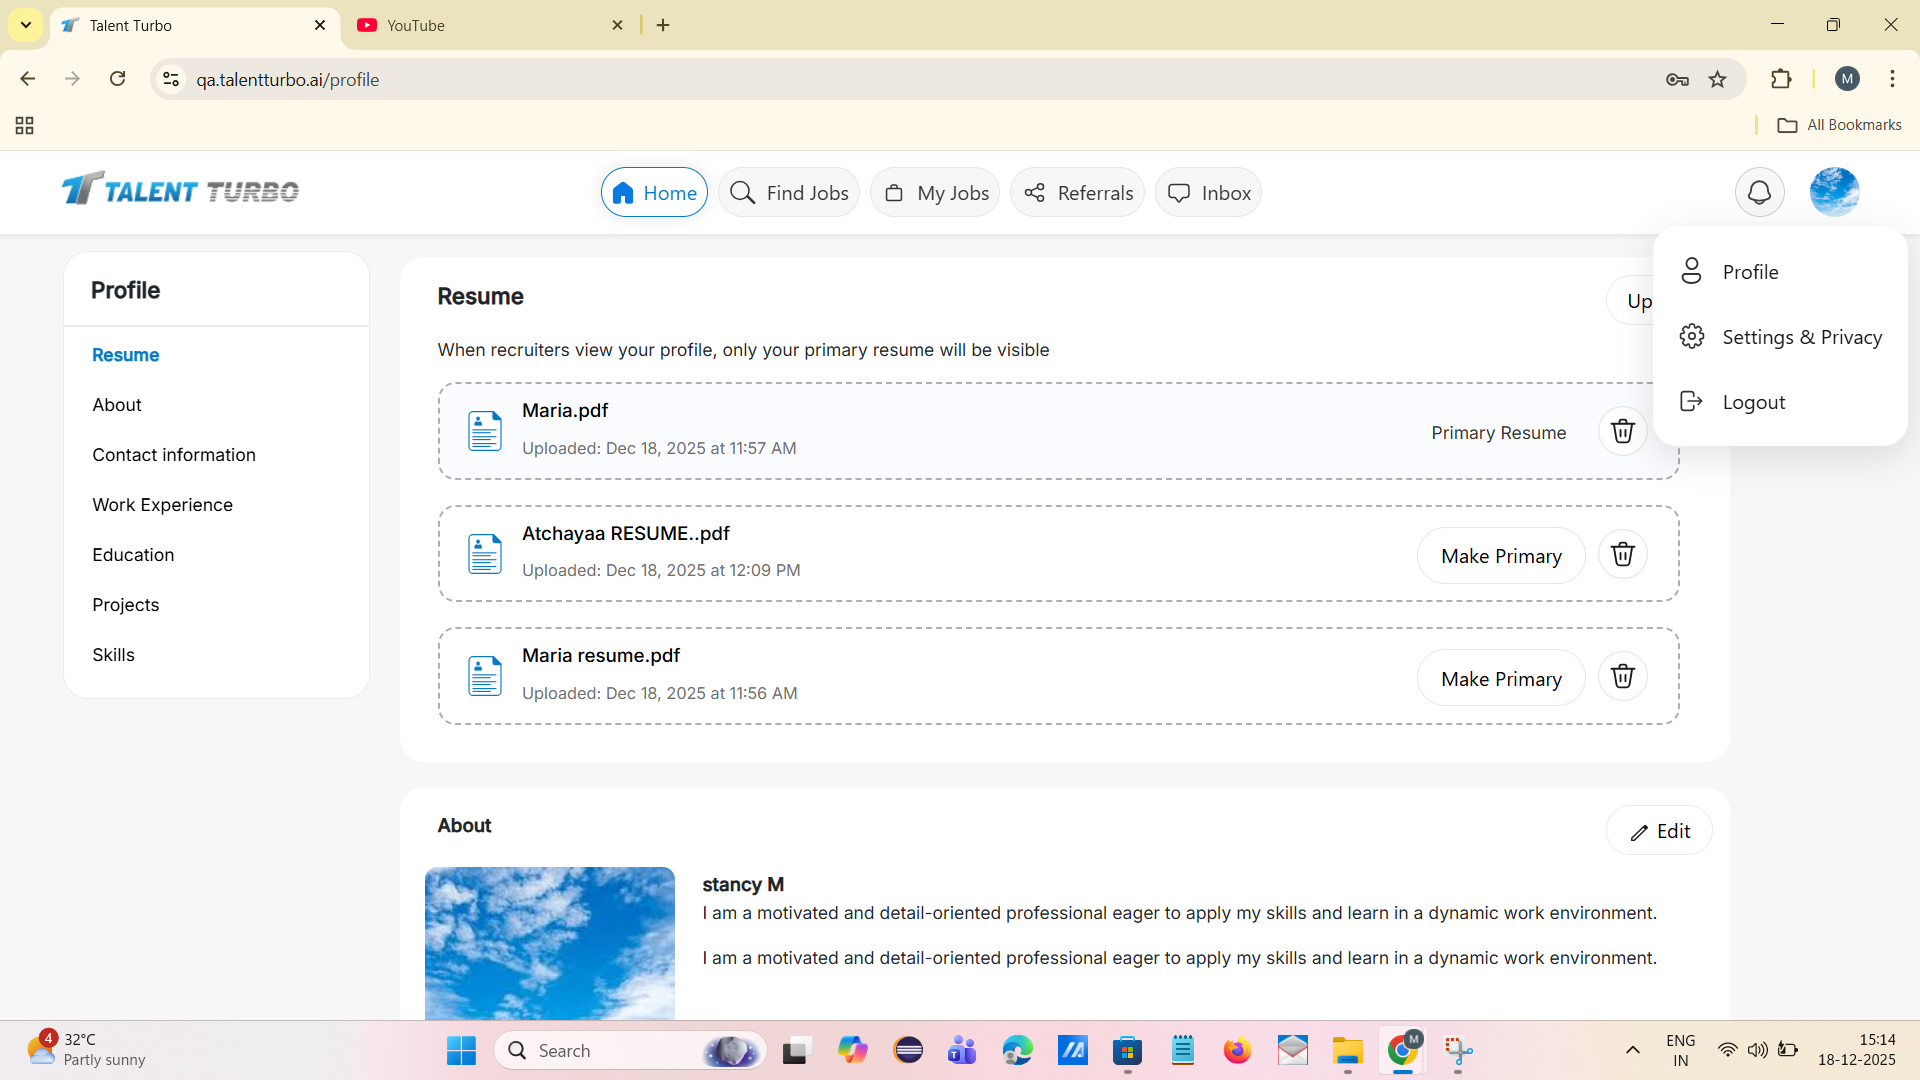The width and height of the screenshot is (1920, 1080).
Task: Open the Referrals page
Action: (x=1077, y=192)
